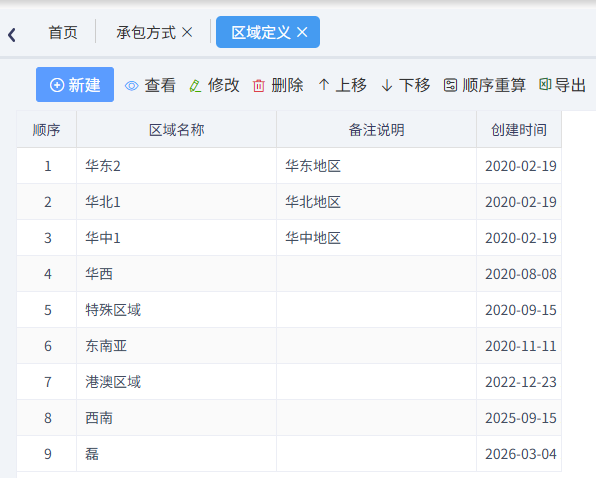Click the 新建 button
The height and width of the screenshot is (478, 596).
click(x=75, y=84)
